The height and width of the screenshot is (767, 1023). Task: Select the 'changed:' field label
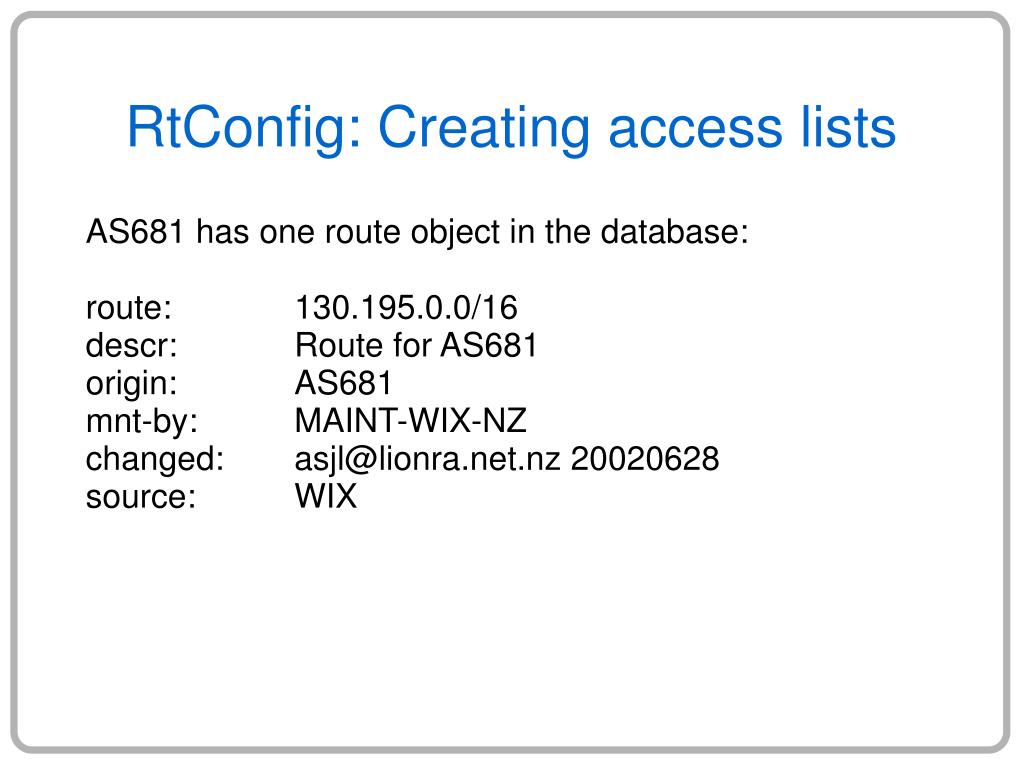coord(155,459)
